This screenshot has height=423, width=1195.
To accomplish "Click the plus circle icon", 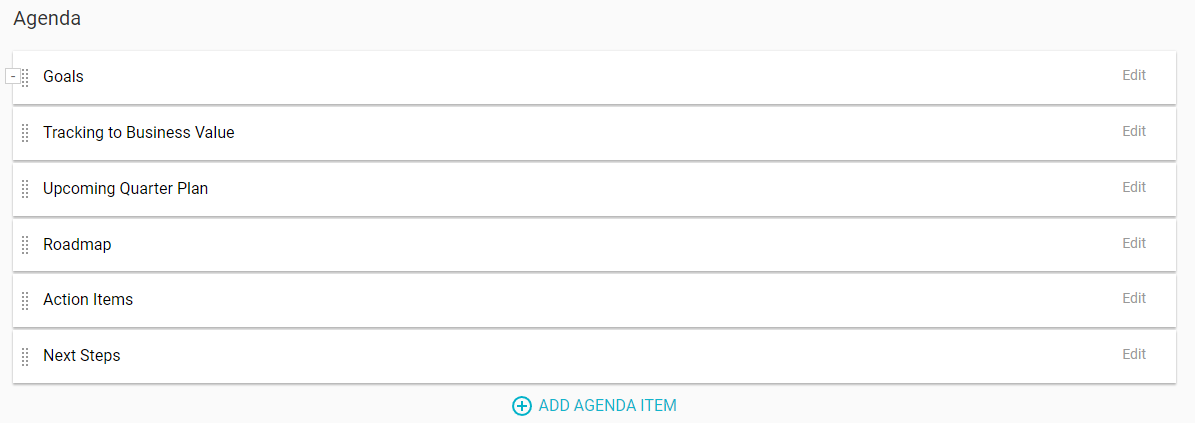I will tap(521, 406).
